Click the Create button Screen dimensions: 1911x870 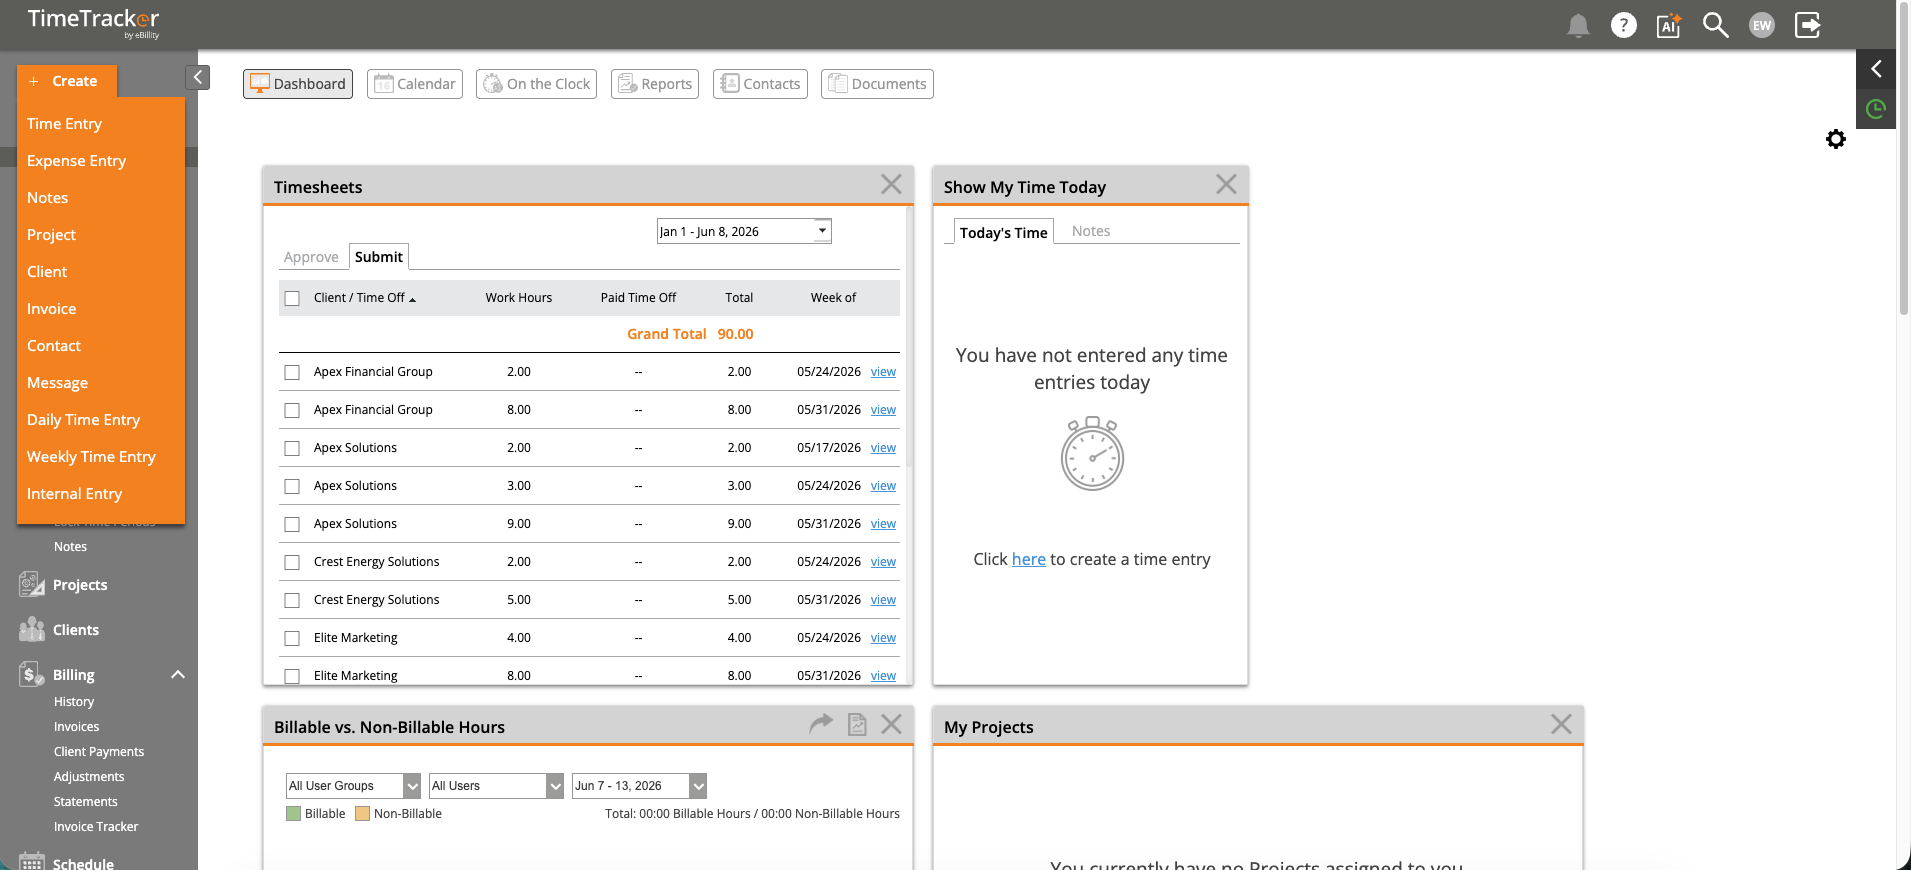pos(67,81)
